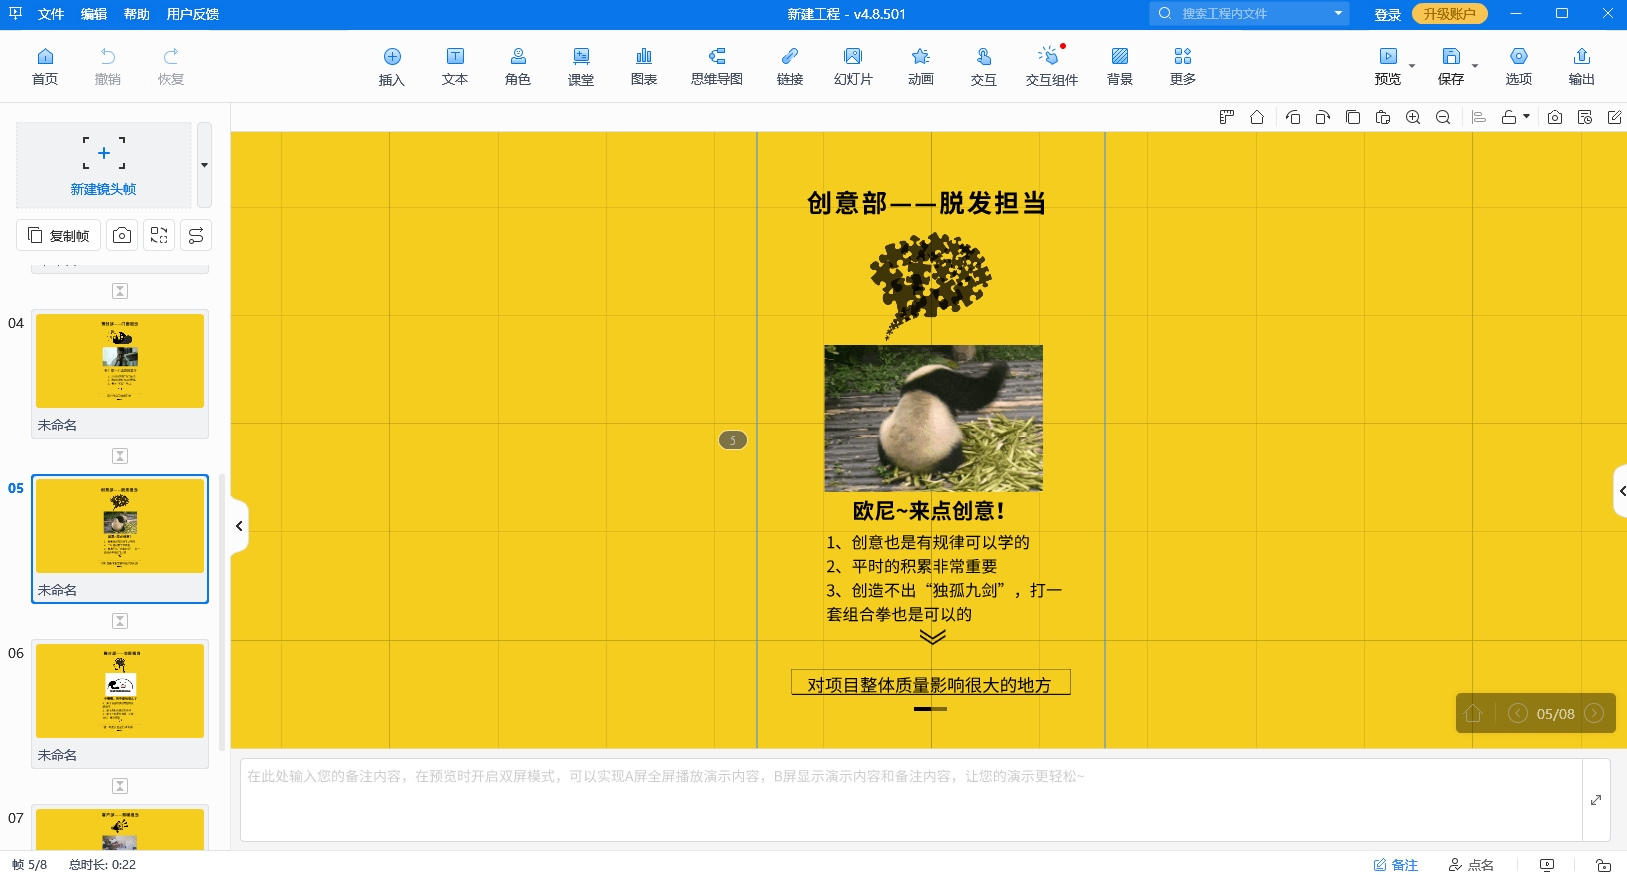Click the 动画 animation icon
This screenshot has height=875, width=1627.
pos(920,66)
